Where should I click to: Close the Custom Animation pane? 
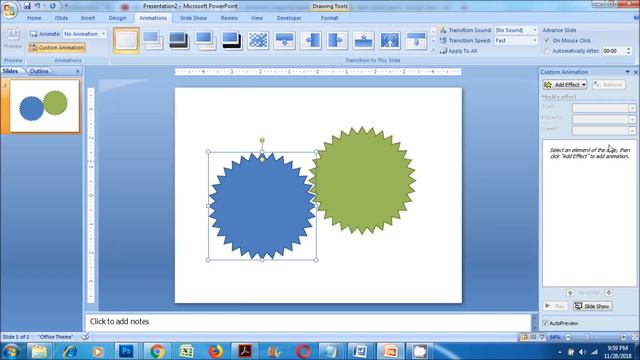(x=636, y=72)
